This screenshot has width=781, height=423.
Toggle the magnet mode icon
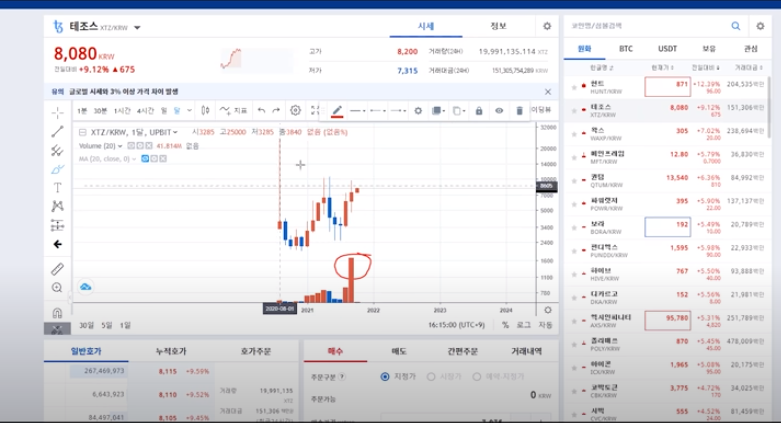tap(57, 312)
